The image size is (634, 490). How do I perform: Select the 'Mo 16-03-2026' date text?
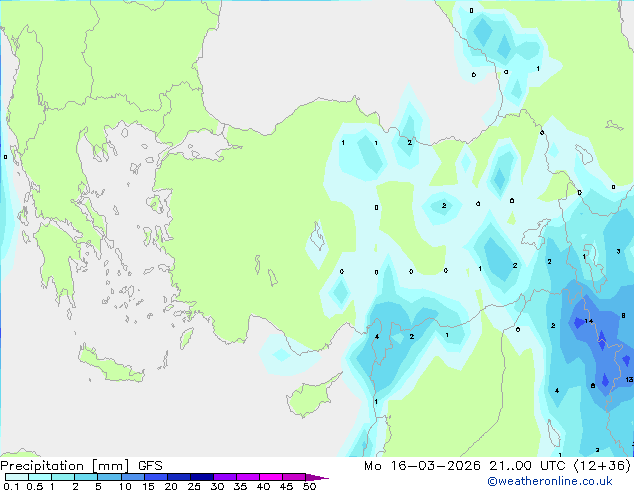click(x=423, y=466)
